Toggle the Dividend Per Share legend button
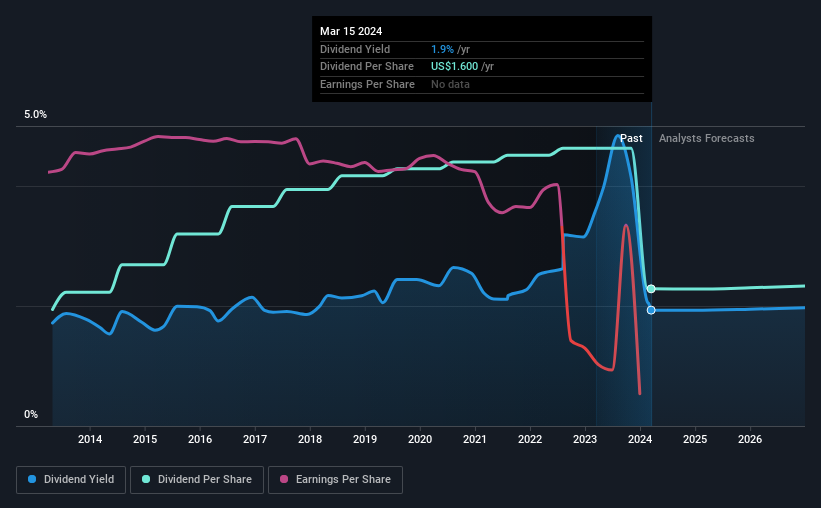The height and width of the screenshot is (508, 821). coord(197,480)
